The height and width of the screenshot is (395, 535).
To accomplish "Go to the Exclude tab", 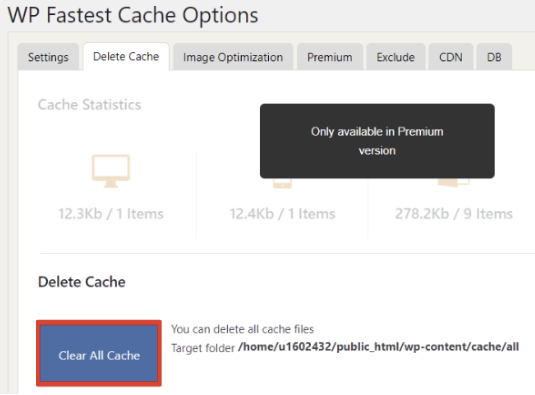I will [395, 57].
